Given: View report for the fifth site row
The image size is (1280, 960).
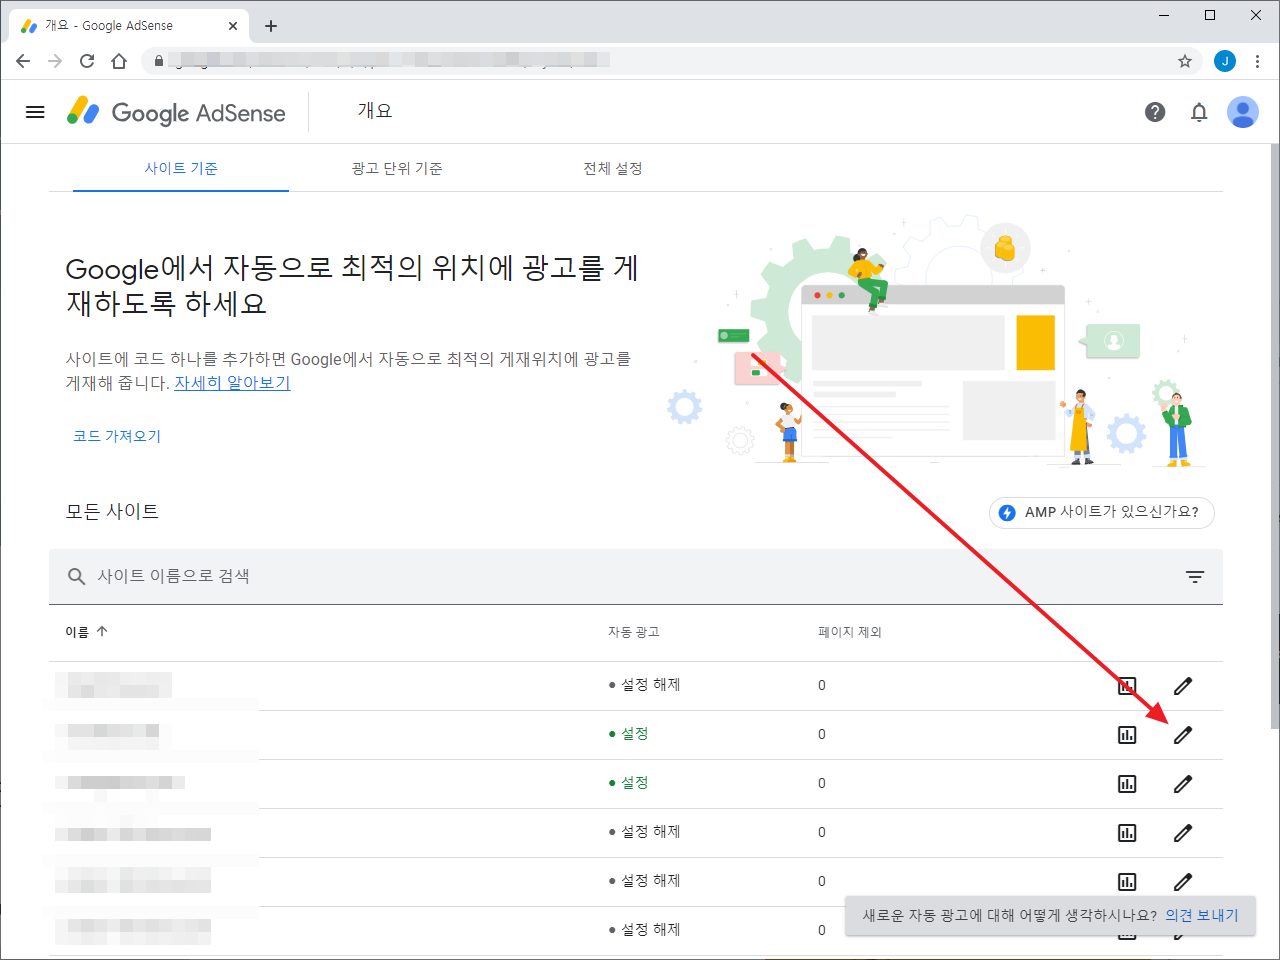Looking at the screenshot, I should point(1127,882).
